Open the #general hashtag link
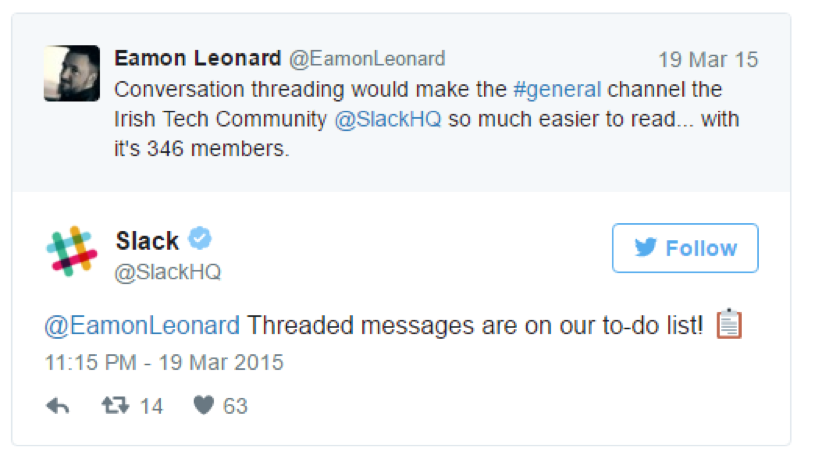Image resolution: width=815 pixels, height=462 pixels. (557, 89)
